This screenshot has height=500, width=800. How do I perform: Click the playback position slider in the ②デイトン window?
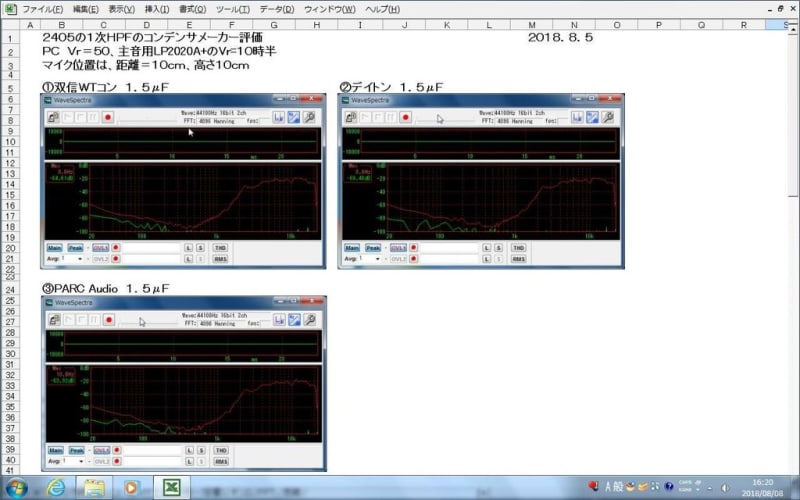click(x=446, y=119)
